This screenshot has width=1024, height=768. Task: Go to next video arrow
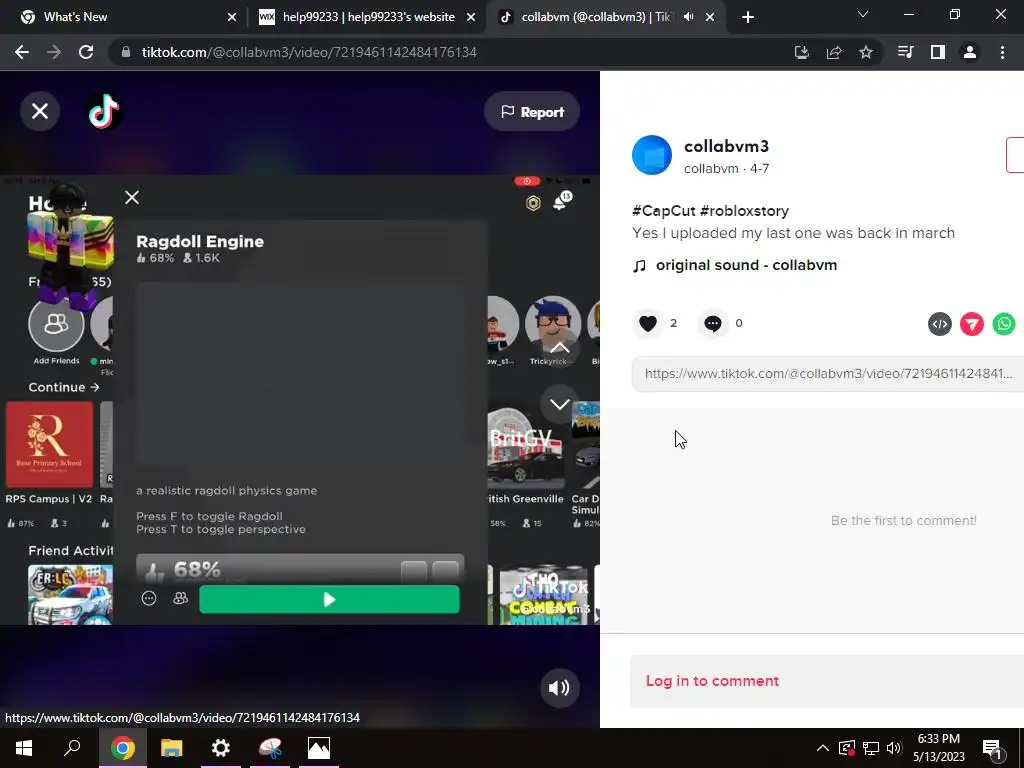pos(560,404)
